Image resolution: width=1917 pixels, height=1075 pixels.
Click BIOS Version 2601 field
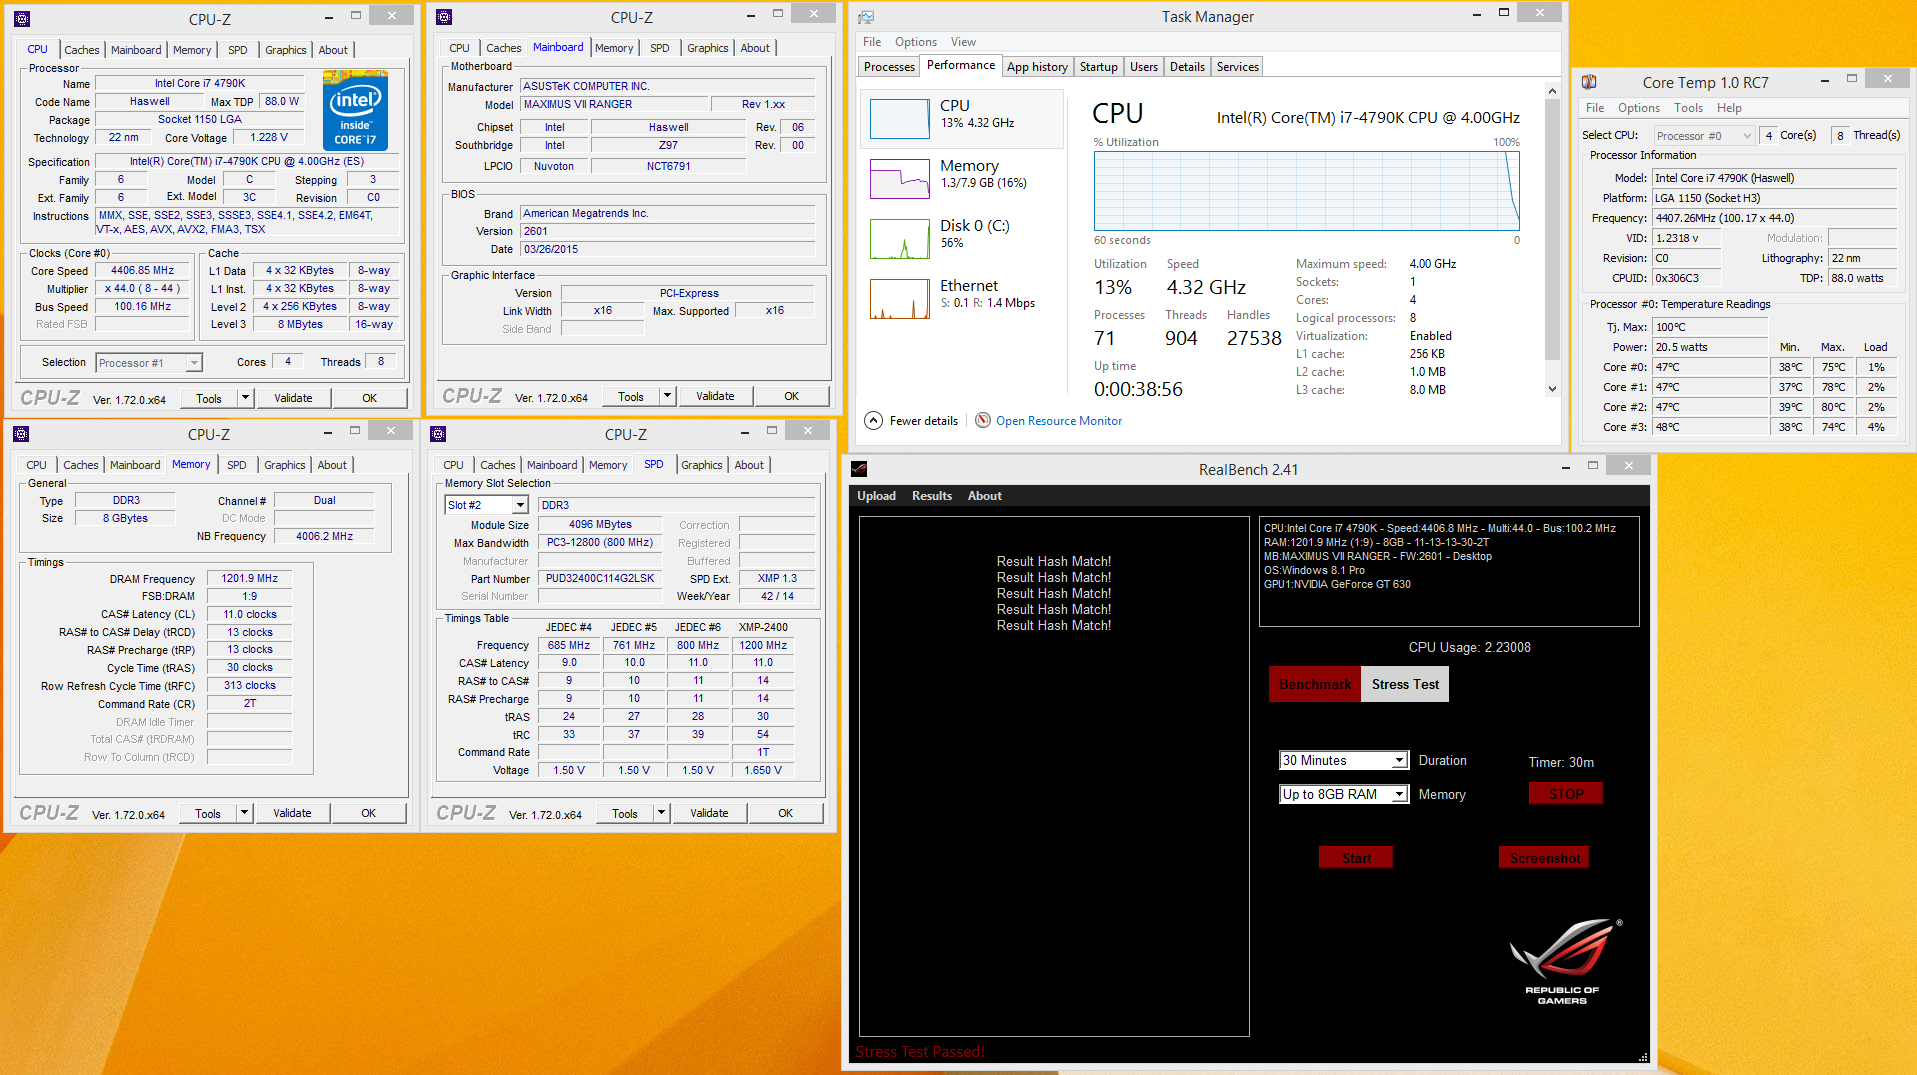pos(668,231)
